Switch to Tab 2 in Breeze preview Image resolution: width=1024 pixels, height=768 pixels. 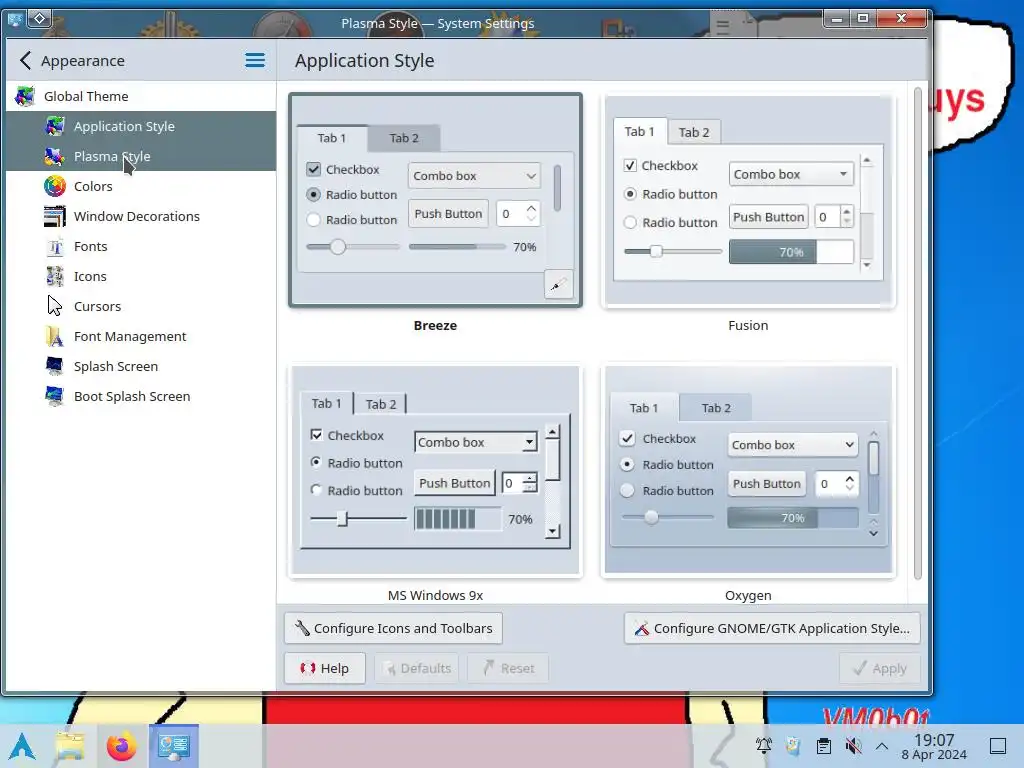404,138
